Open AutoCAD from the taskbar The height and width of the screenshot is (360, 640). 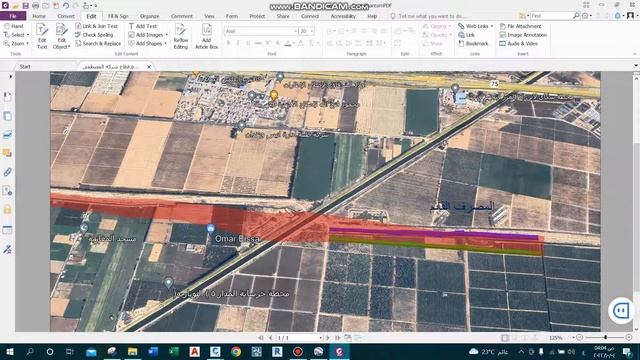point(195,351)
